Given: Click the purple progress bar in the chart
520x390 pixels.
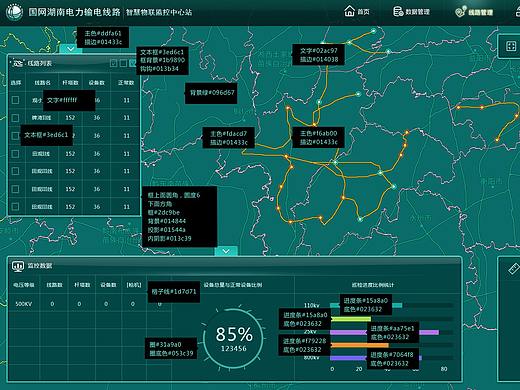Looking at the screenshot, I should [384, 332].
